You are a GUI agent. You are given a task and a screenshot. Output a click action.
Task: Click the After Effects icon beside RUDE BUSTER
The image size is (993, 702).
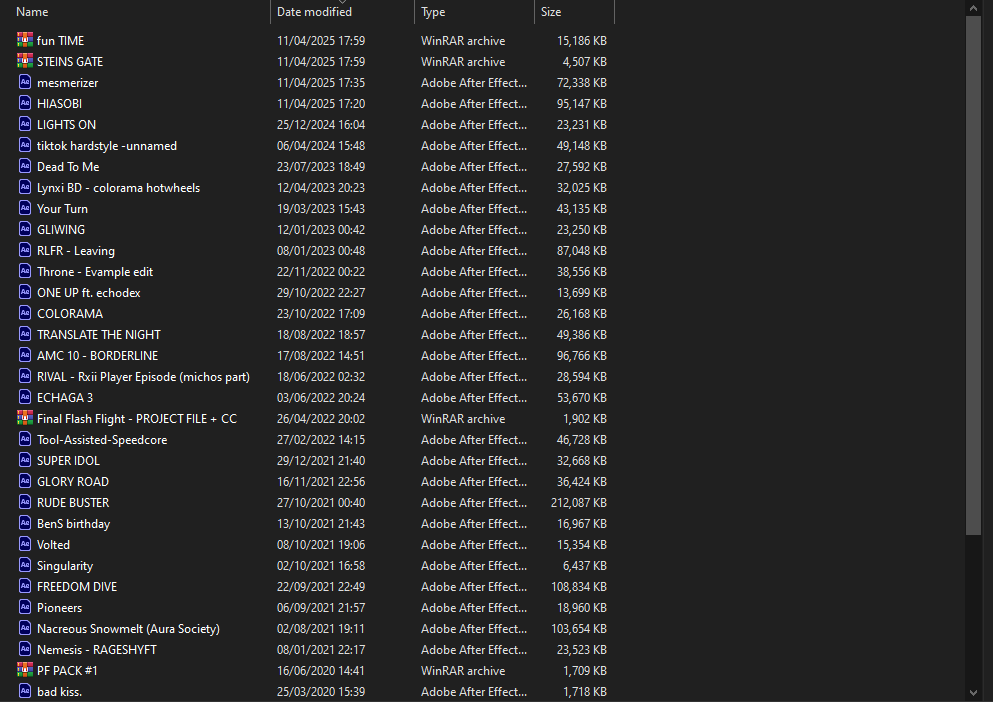[25, 502]
